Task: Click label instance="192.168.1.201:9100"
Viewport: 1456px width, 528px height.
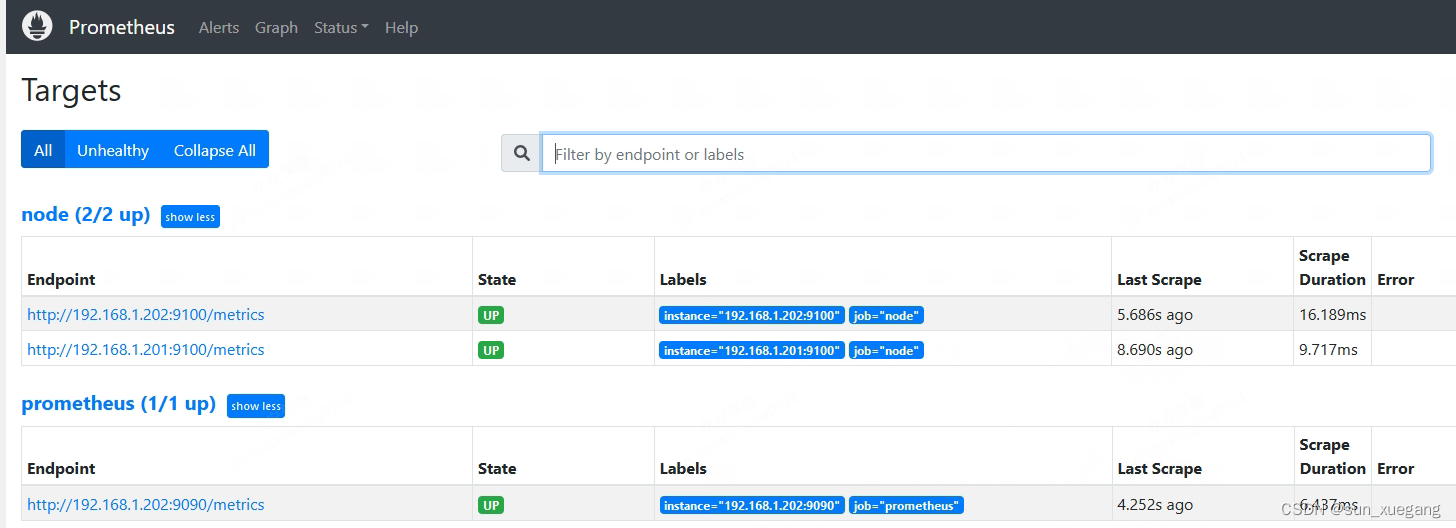Action: 752,351
